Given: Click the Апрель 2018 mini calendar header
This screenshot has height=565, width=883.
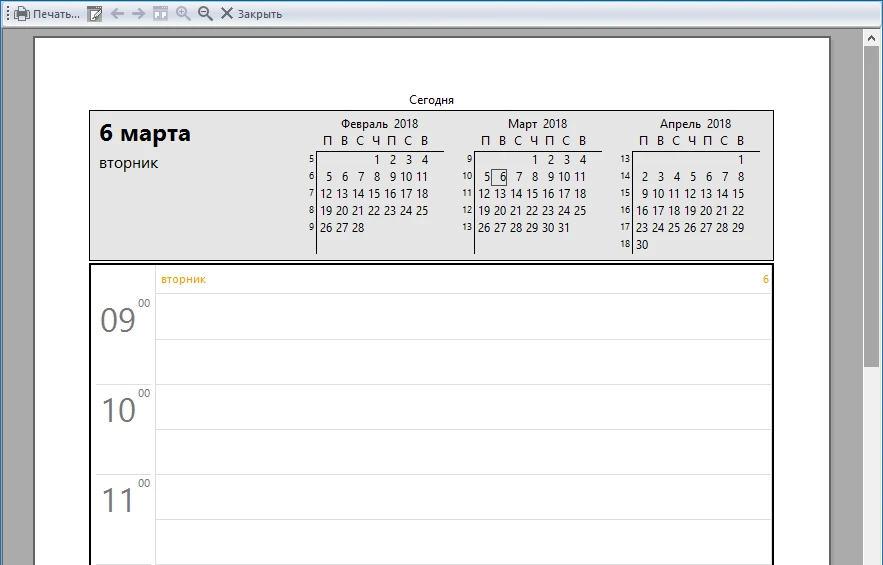Looking at the screenshot, I should (695, 124).
